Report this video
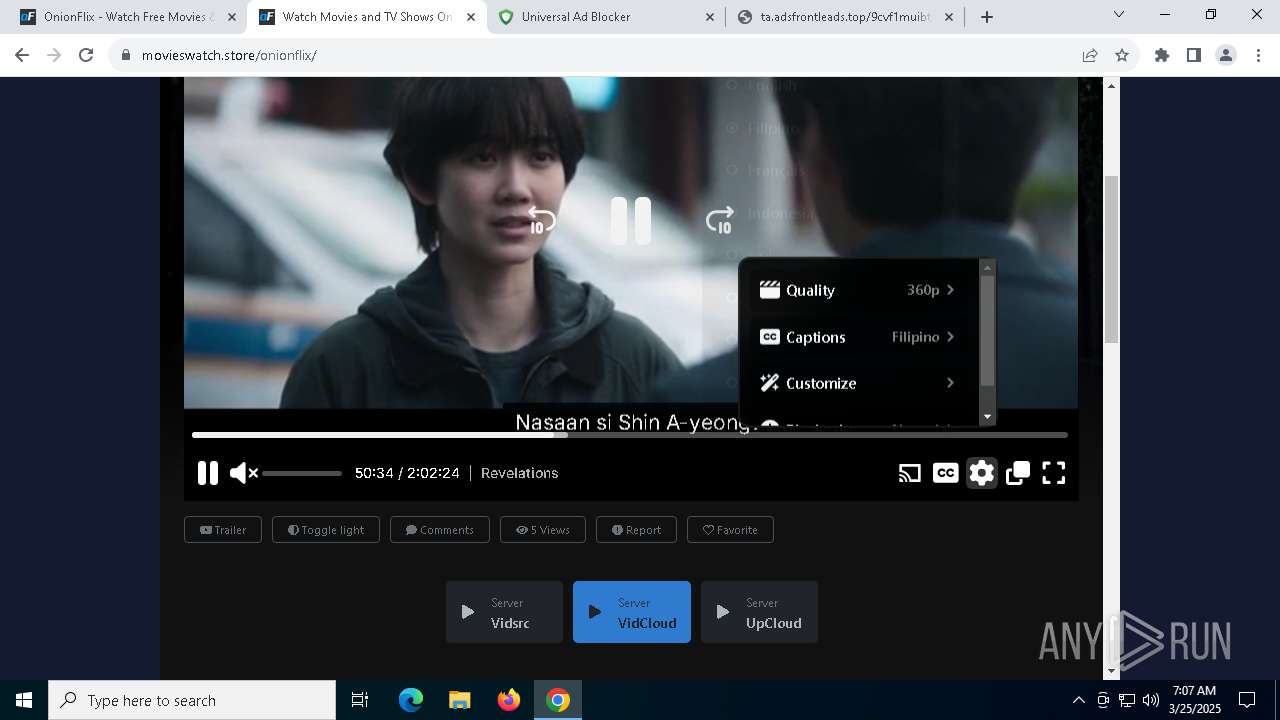The image size is (1280, 720). pos(636,530)
